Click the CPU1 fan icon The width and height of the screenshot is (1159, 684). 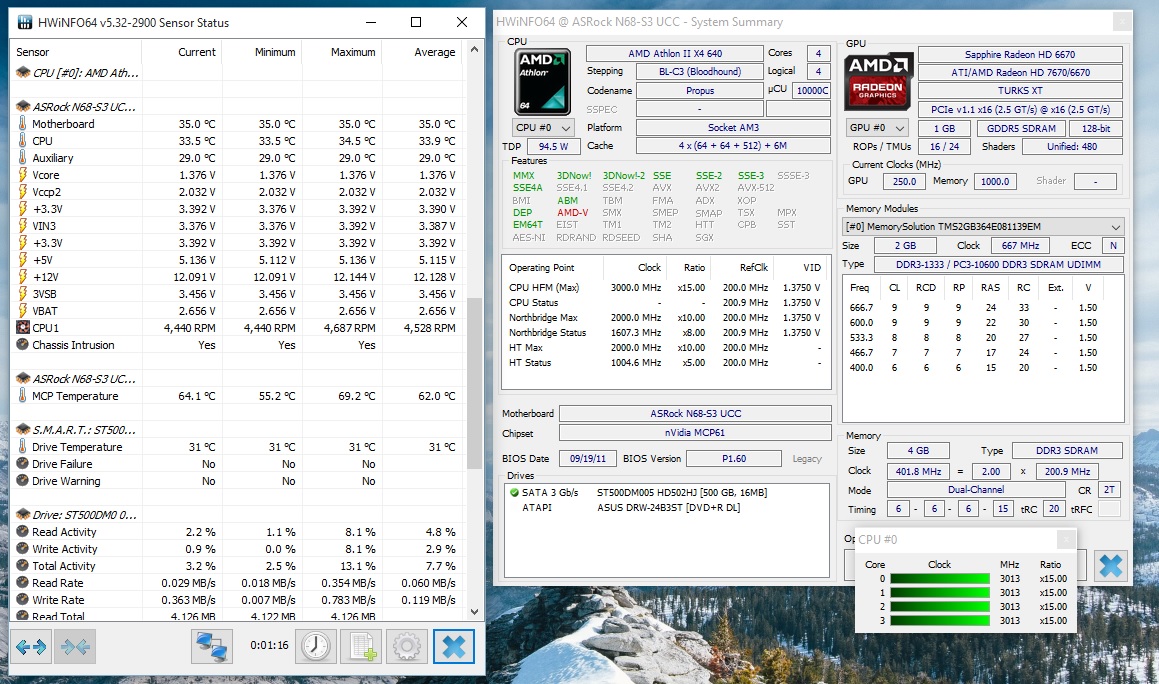23,328
